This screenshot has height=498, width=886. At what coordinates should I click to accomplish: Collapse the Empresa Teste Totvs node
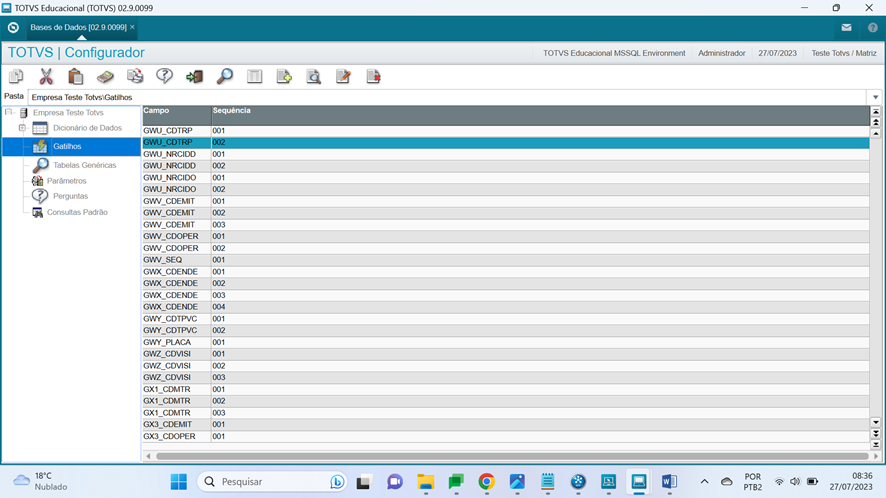[8, 112]
